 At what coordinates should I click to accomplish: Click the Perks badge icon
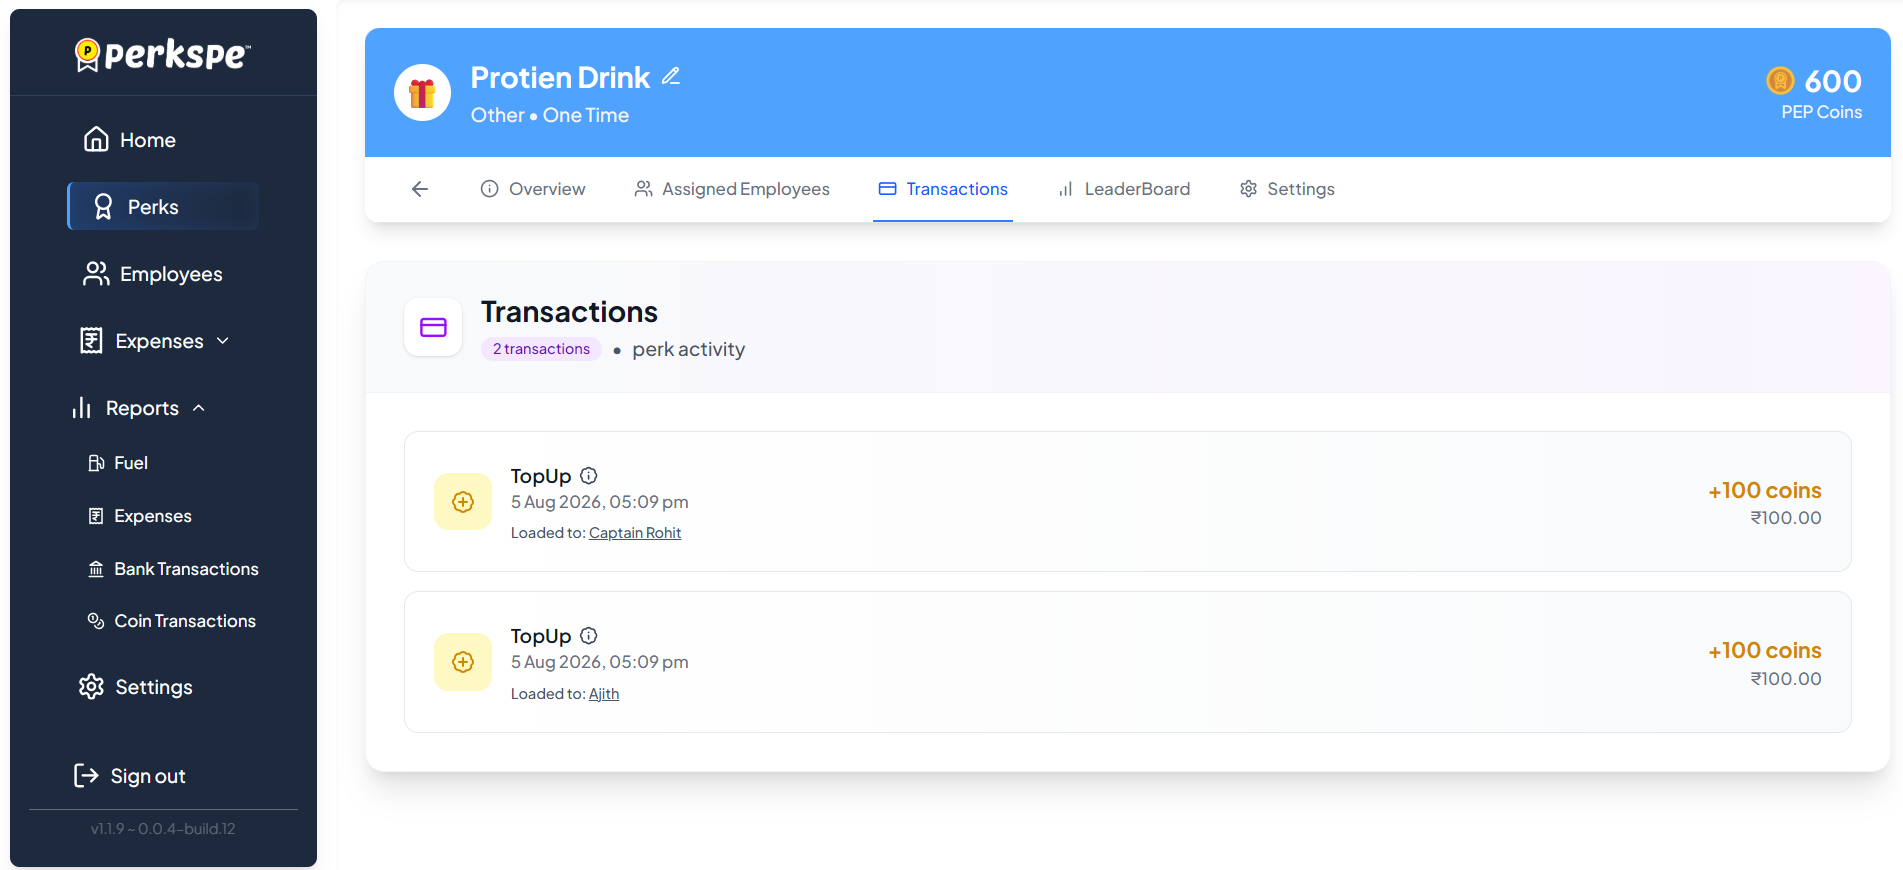tap(103, 207)
